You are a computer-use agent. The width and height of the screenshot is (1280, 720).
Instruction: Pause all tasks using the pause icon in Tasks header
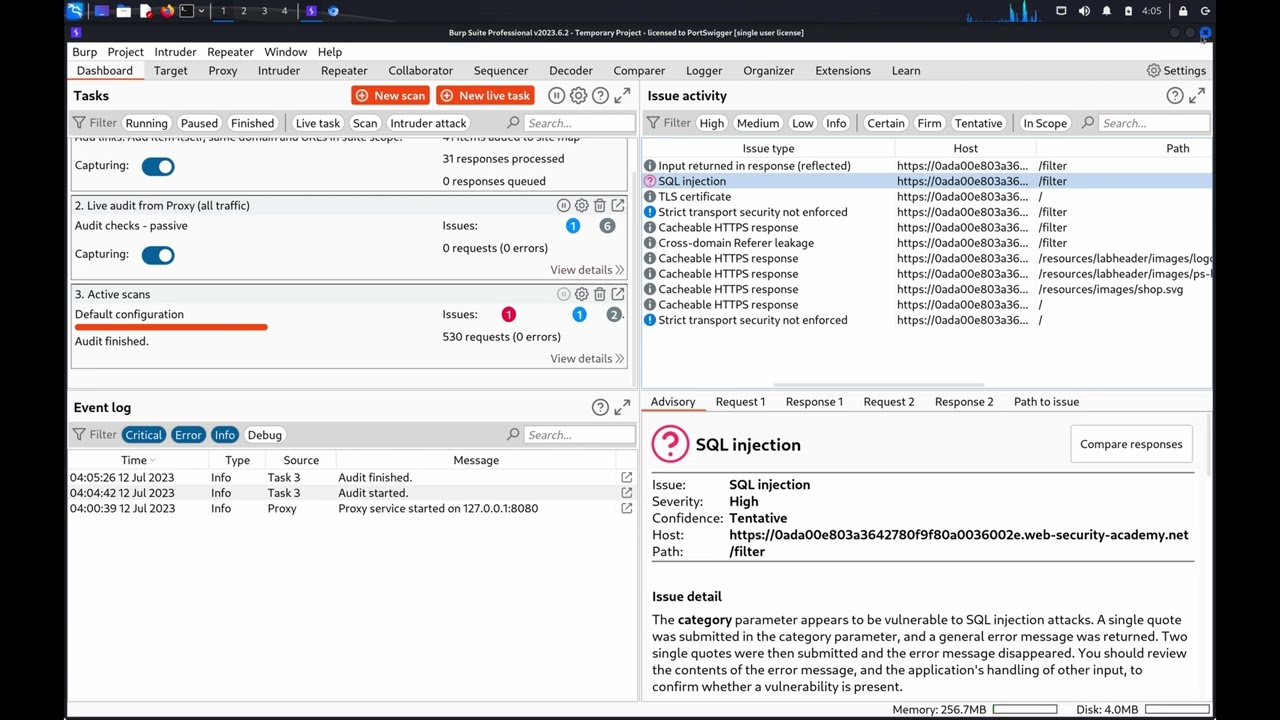(557, 96)
